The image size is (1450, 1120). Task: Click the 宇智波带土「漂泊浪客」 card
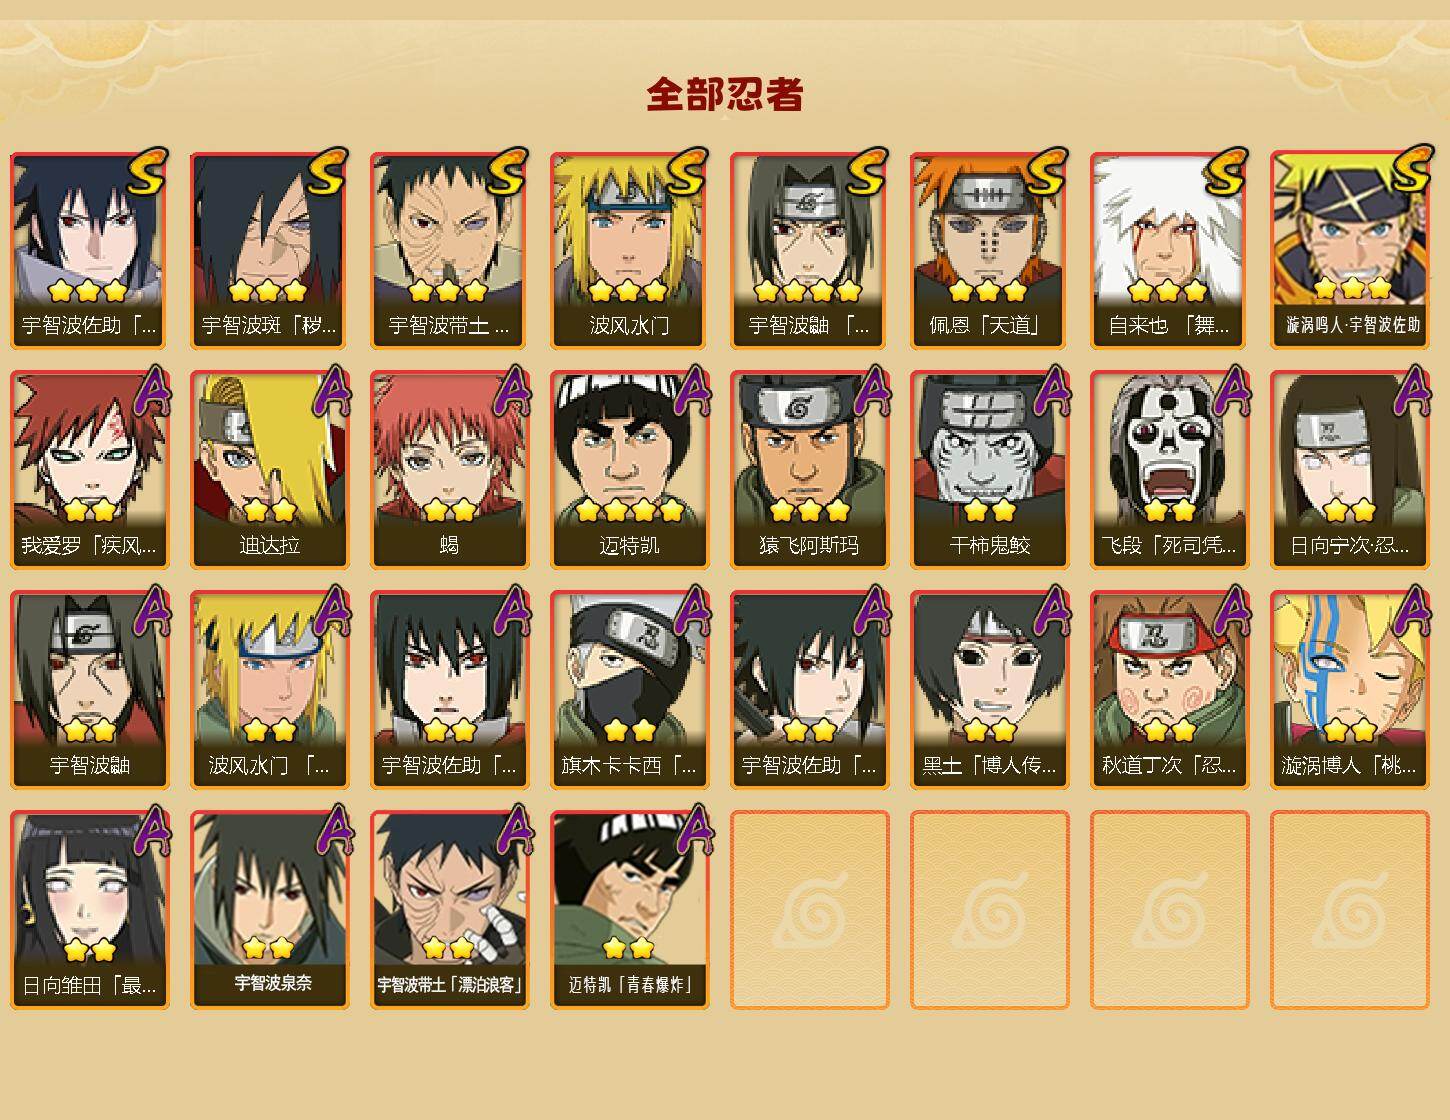click(x=449, y=910)
